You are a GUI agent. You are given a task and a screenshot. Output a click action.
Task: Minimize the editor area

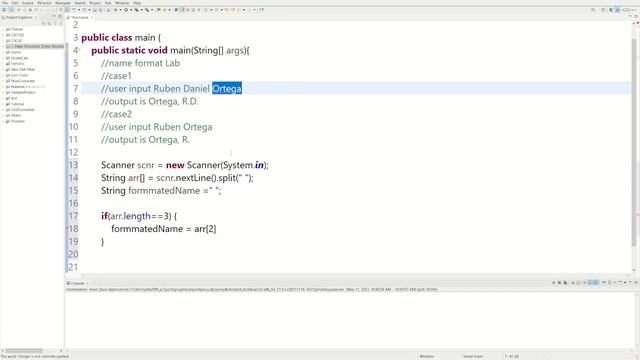[x=631, y=16]
